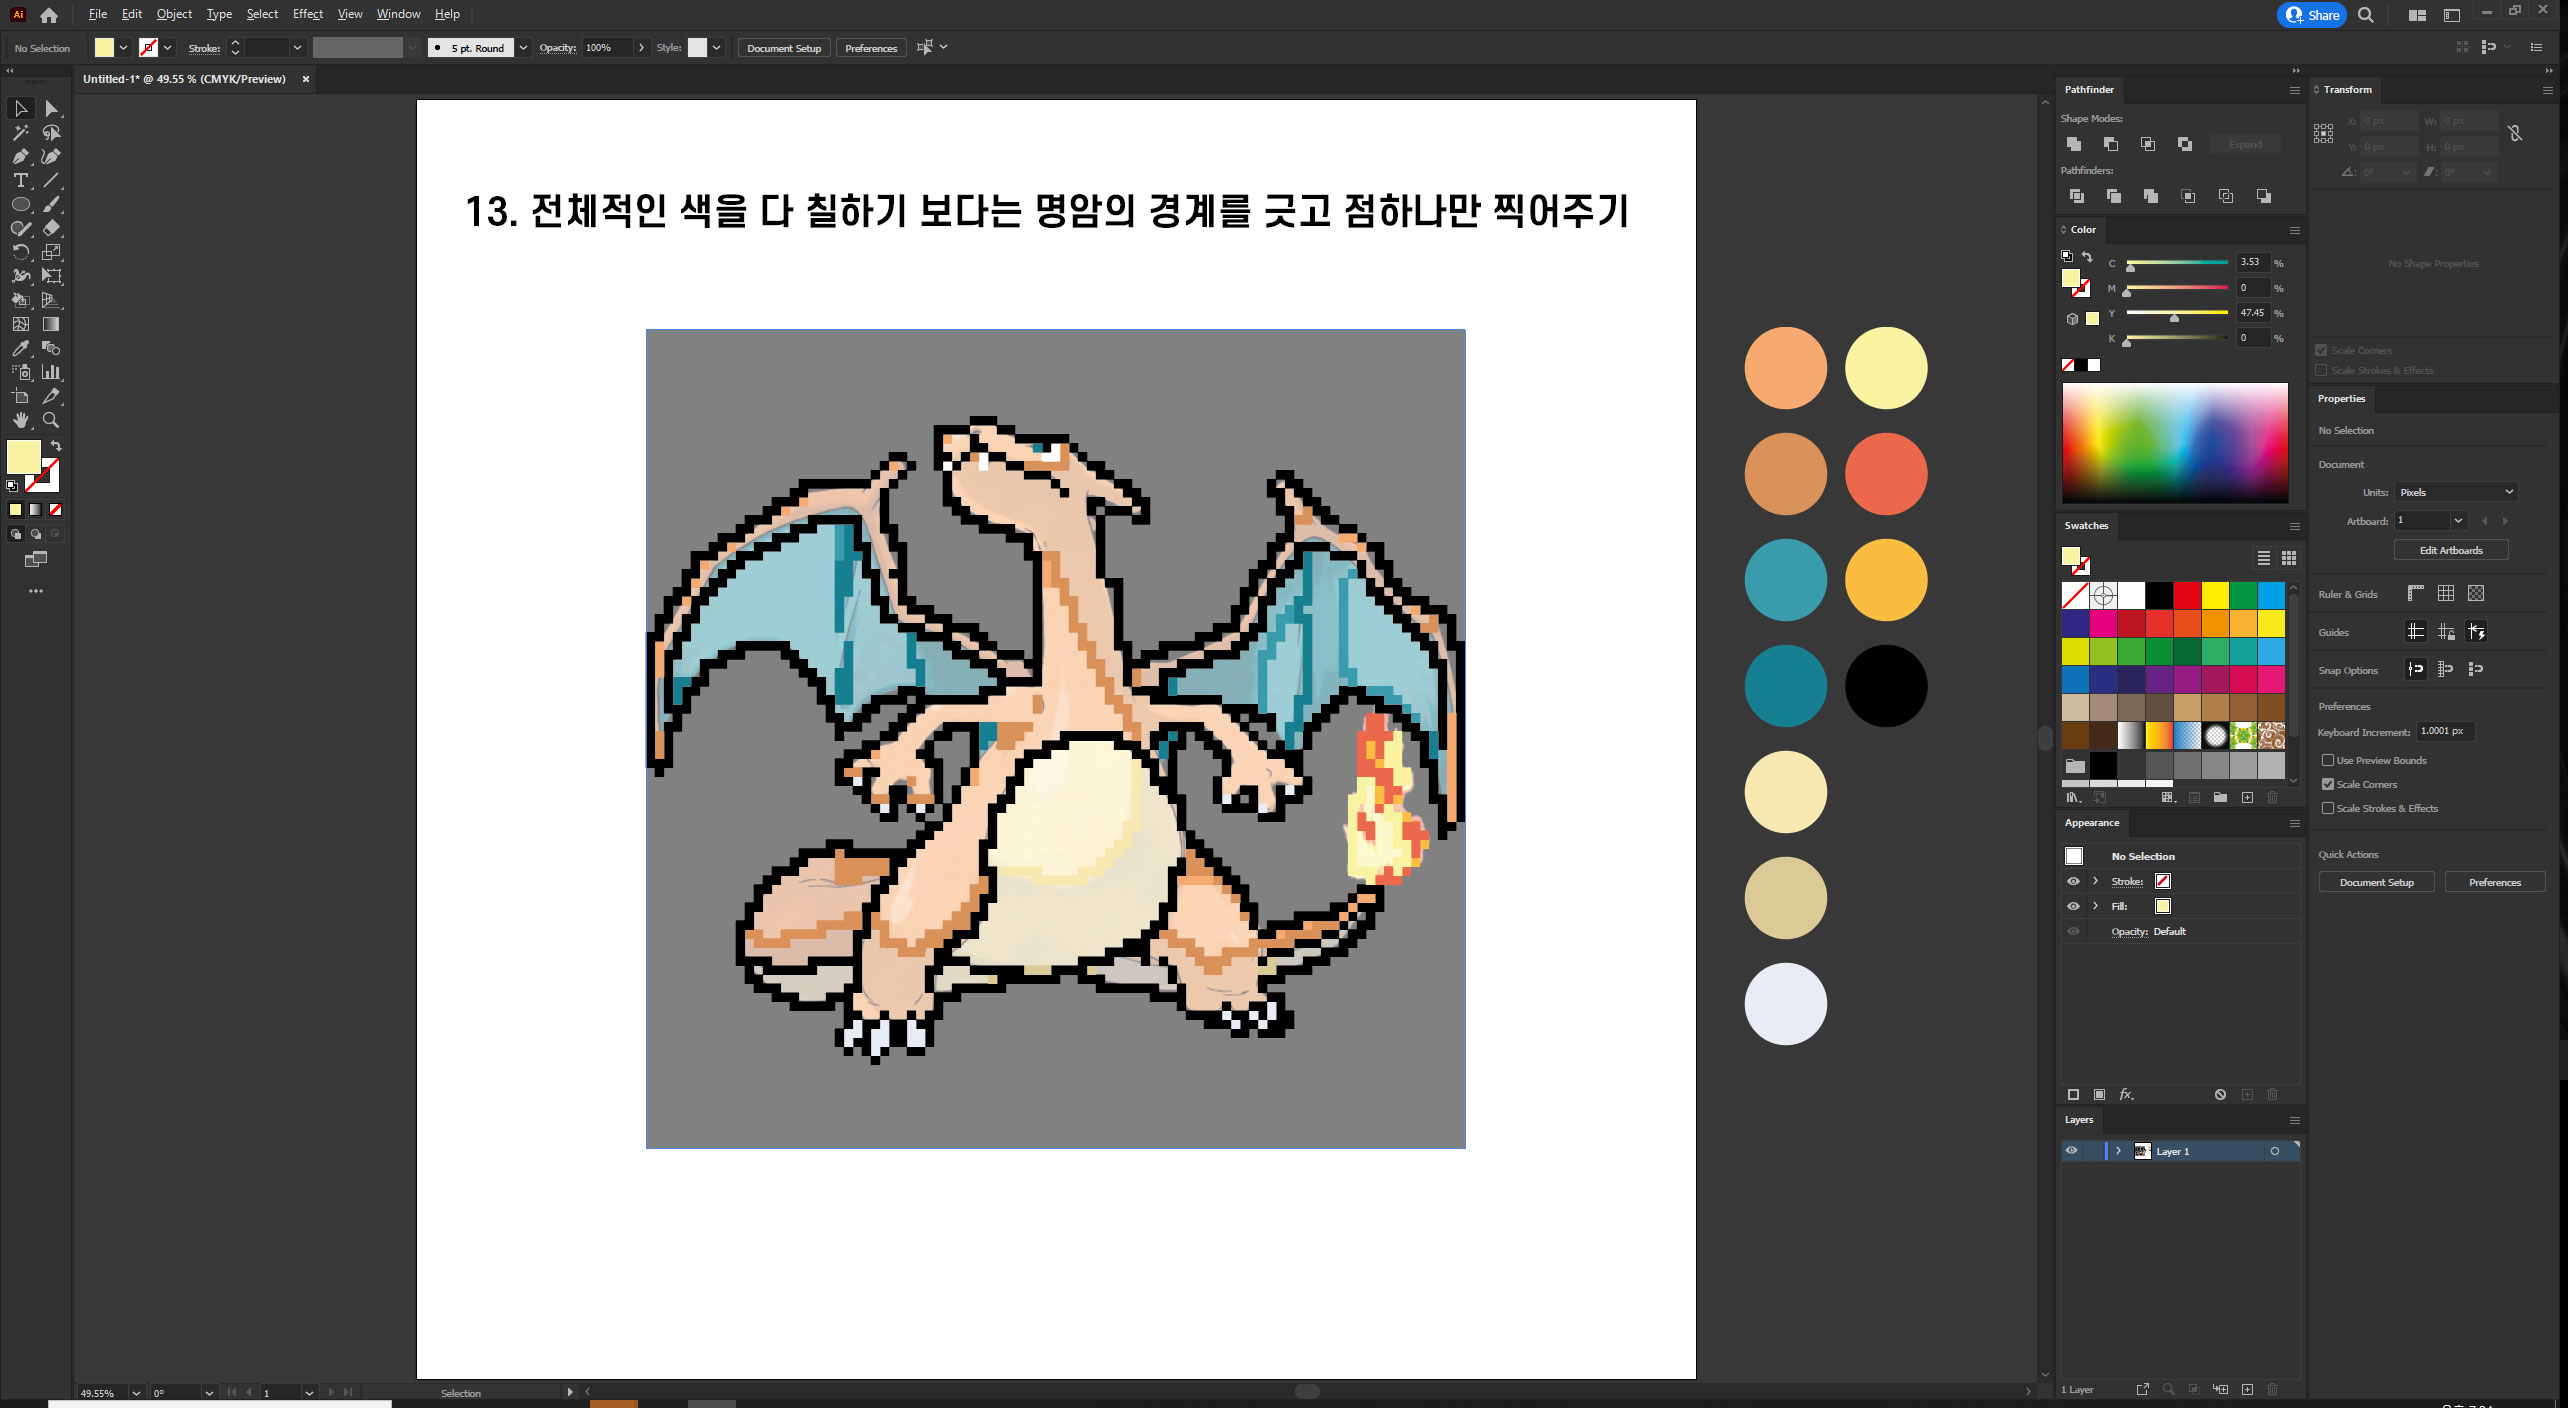The height and width of the screenshot is (1408, 2568).
Task: Select the Line Segment tool
Action: 51,180
